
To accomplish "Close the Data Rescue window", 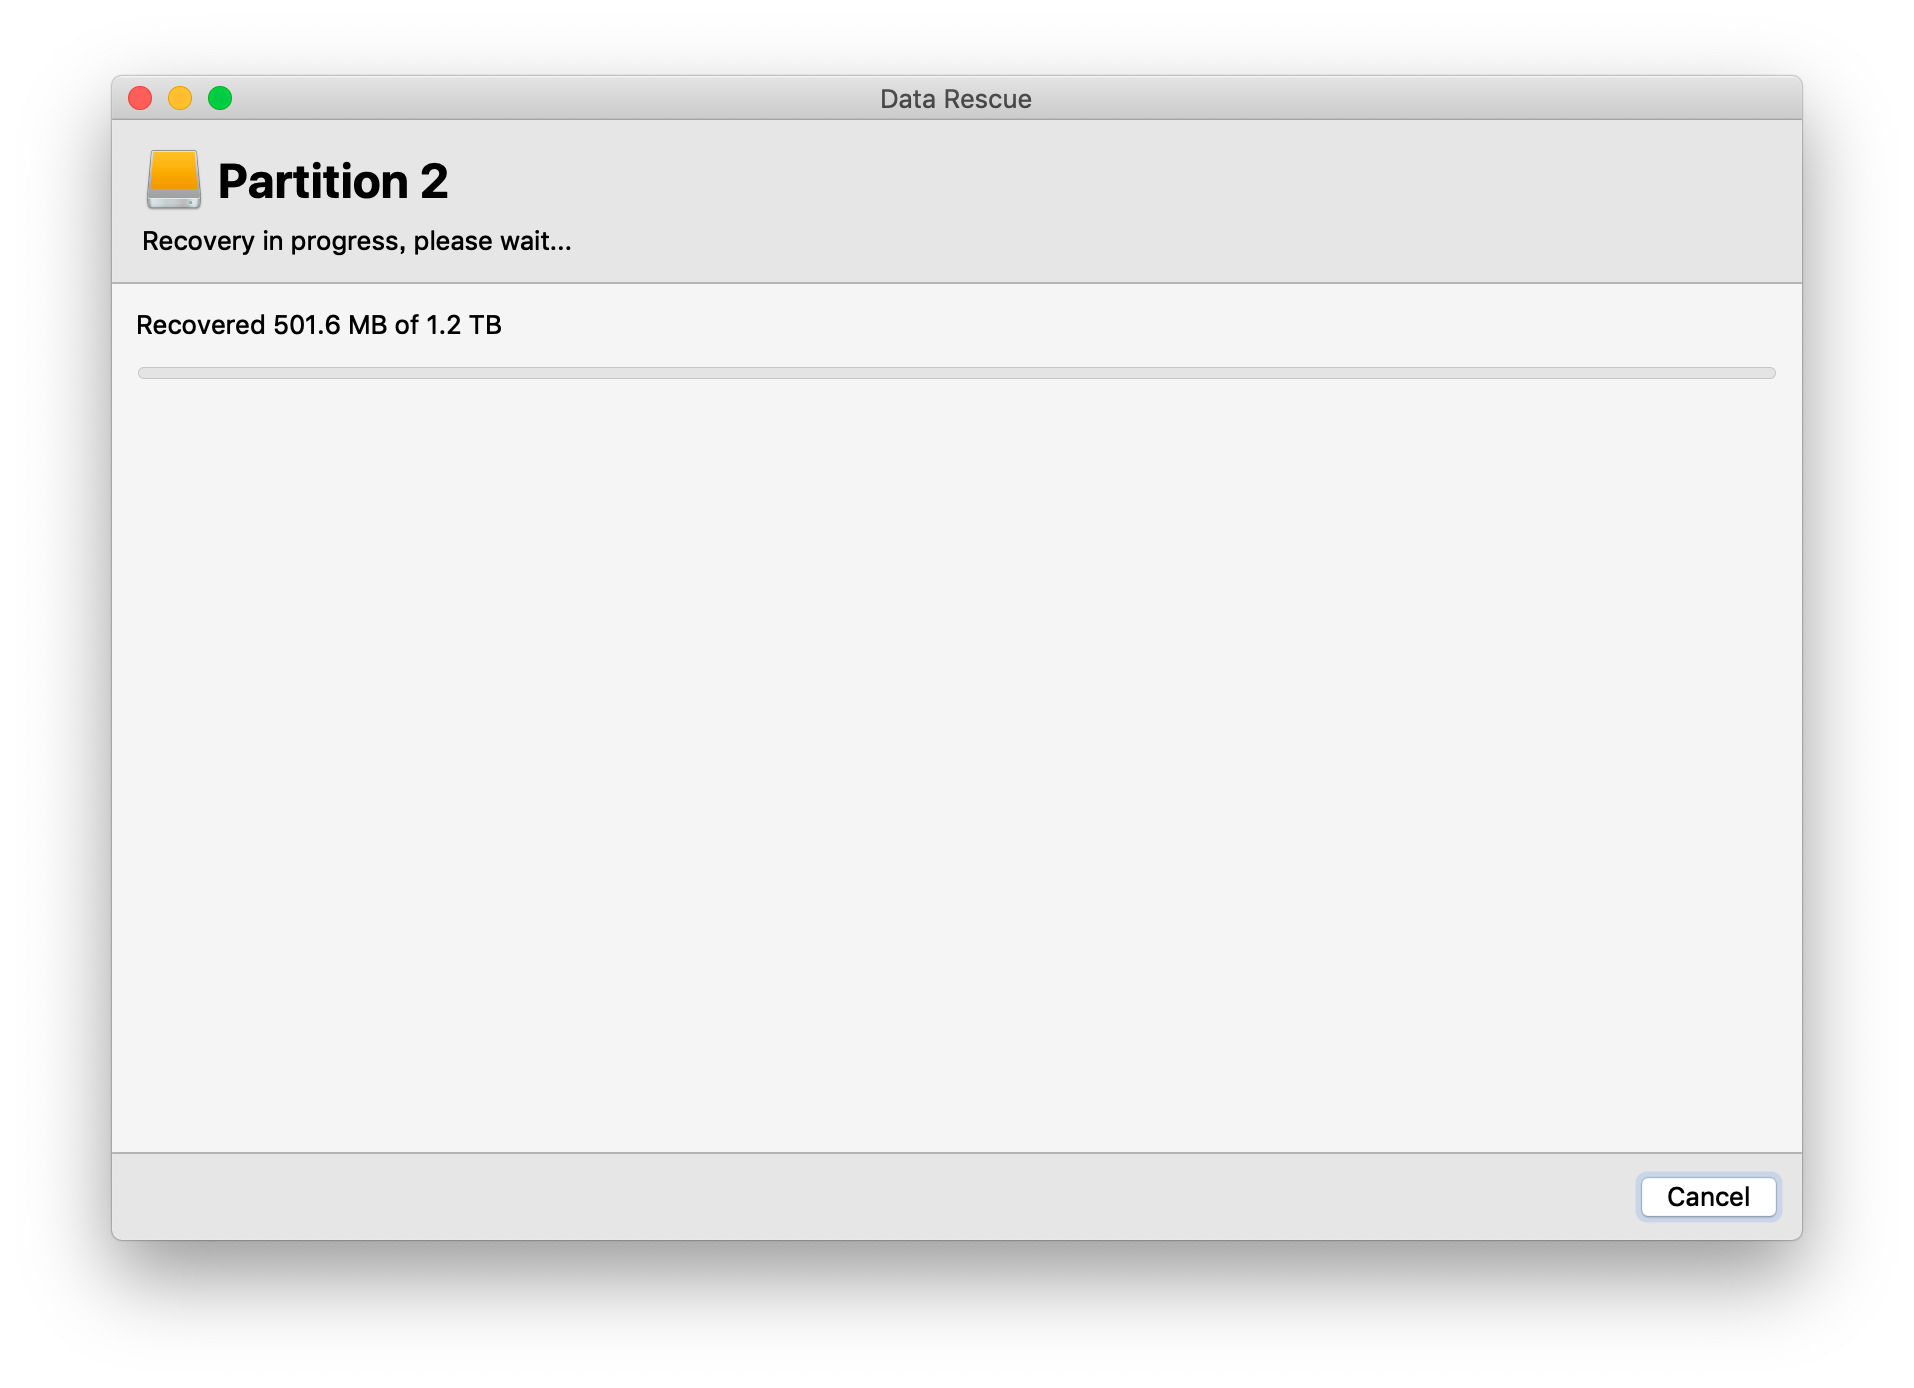I will [140, 98].
